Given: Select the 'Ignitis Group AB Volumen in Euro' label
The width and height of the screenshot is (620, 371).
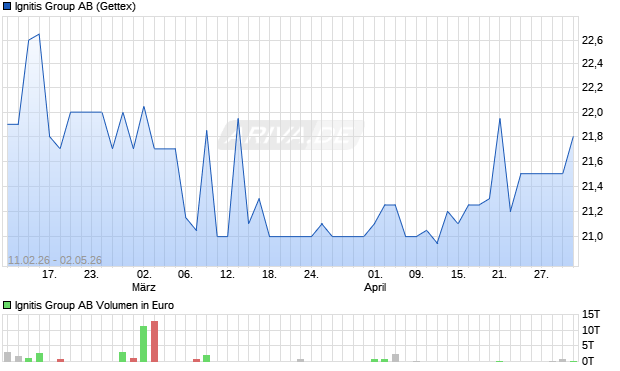Looking at the screenshot, I should 94,305.
